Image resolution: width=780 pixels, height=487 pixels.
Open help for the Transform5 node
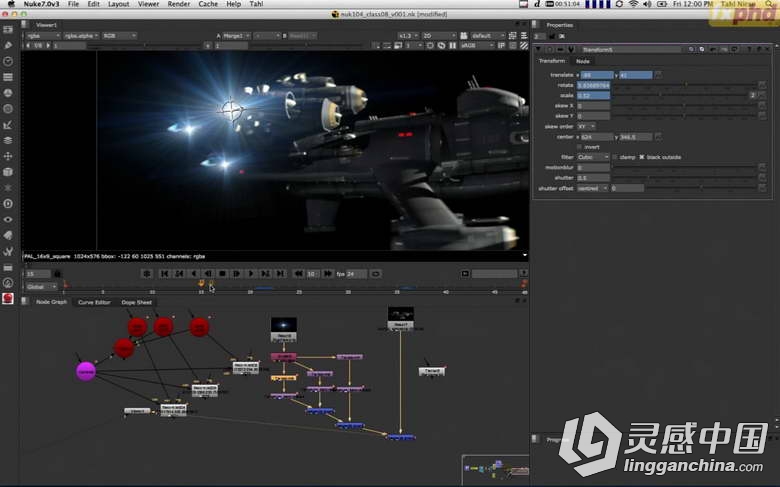(x=749, y=50)
